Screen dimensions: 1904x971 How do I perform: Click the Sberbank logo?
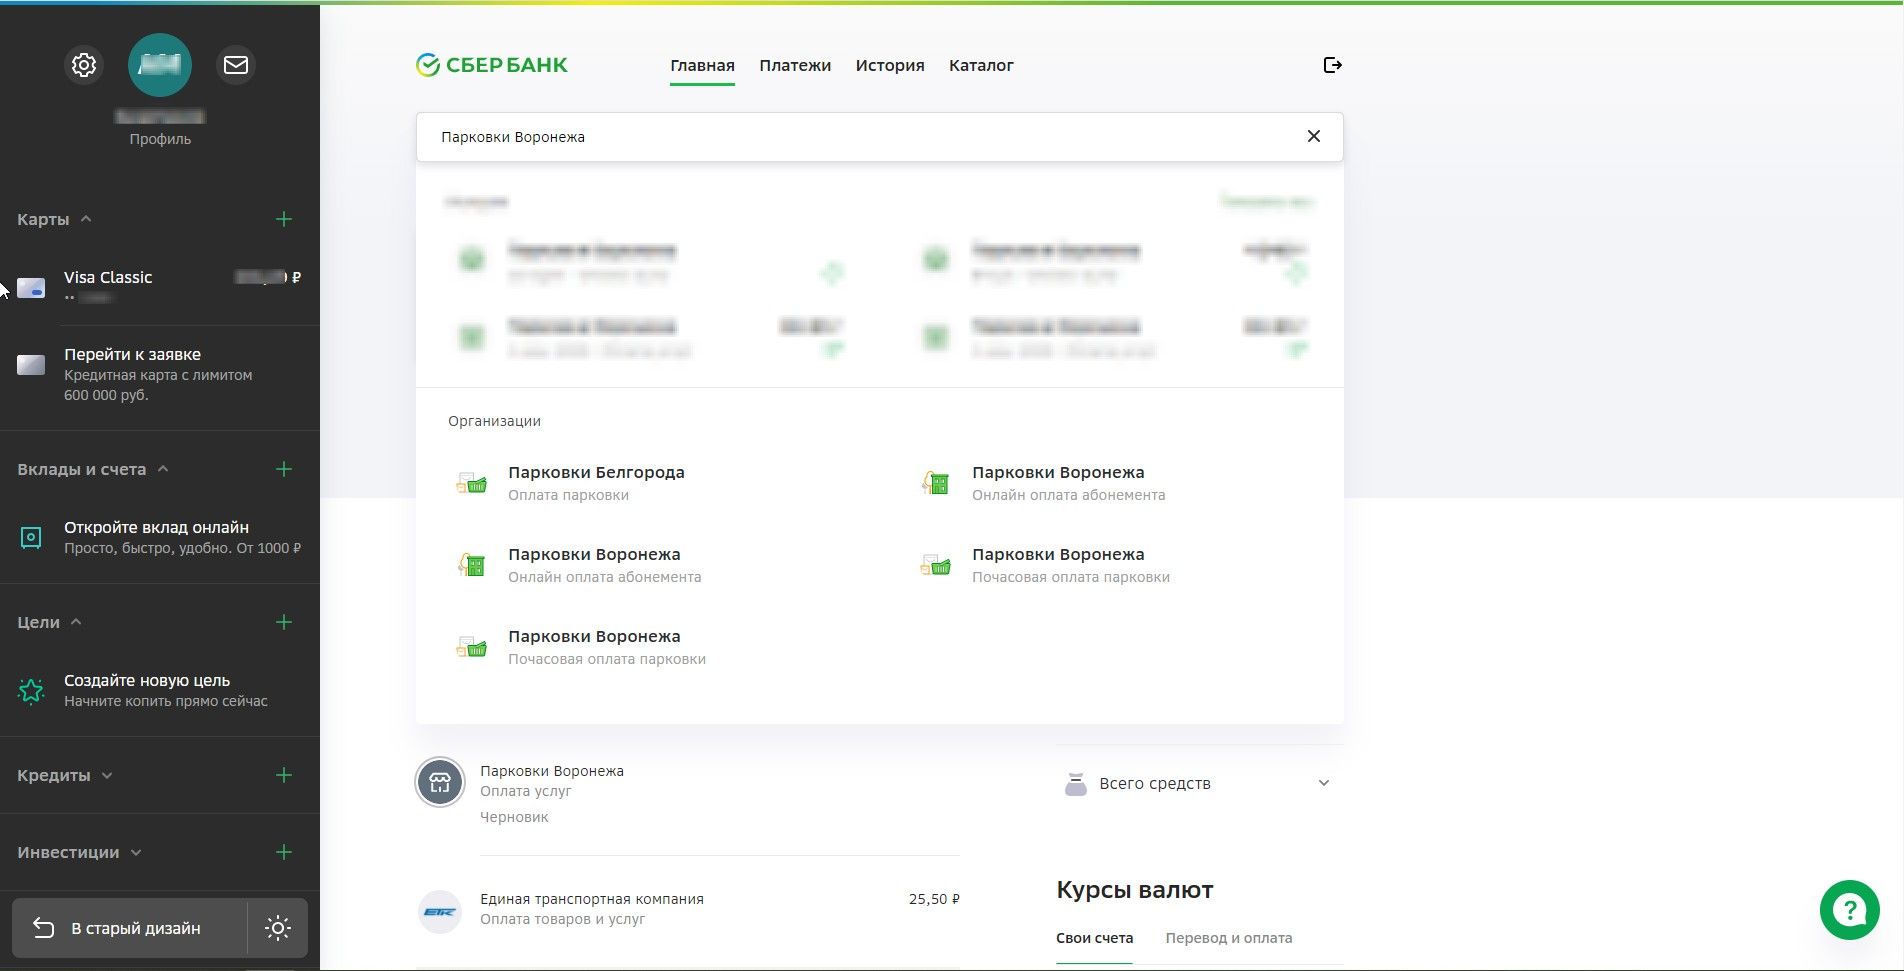[x=491, y=65]
